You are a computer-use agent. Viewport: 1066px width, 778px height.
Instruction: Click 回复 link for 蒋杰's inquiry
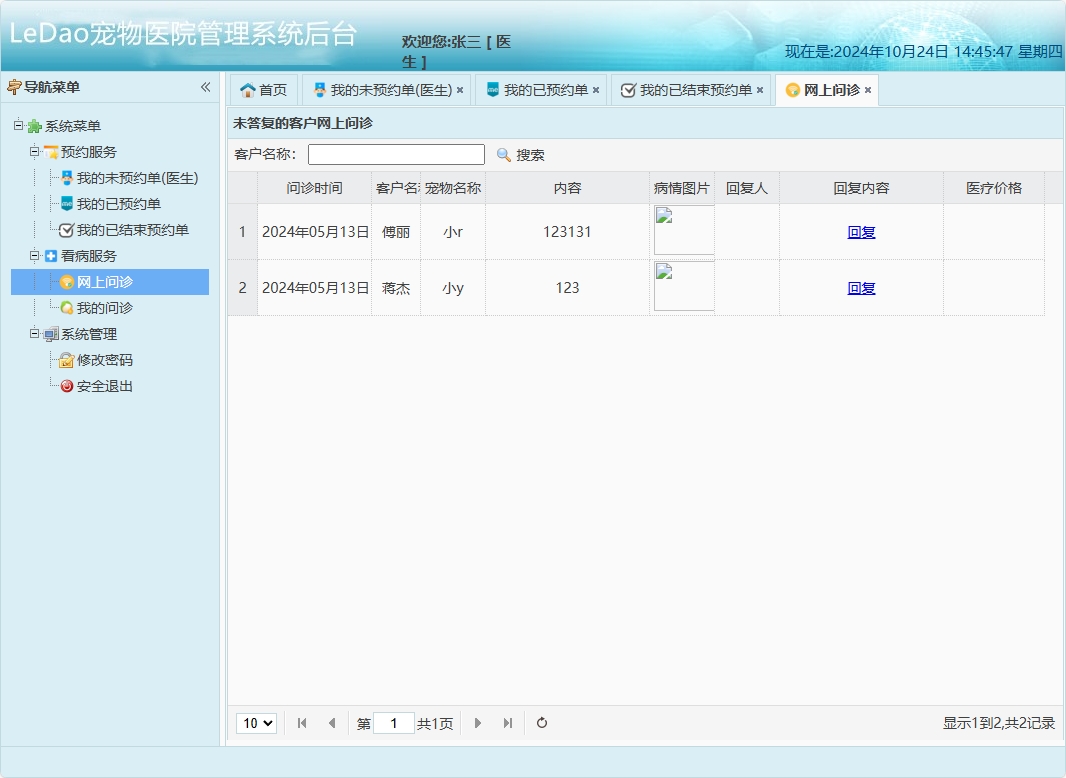point(860,288)
